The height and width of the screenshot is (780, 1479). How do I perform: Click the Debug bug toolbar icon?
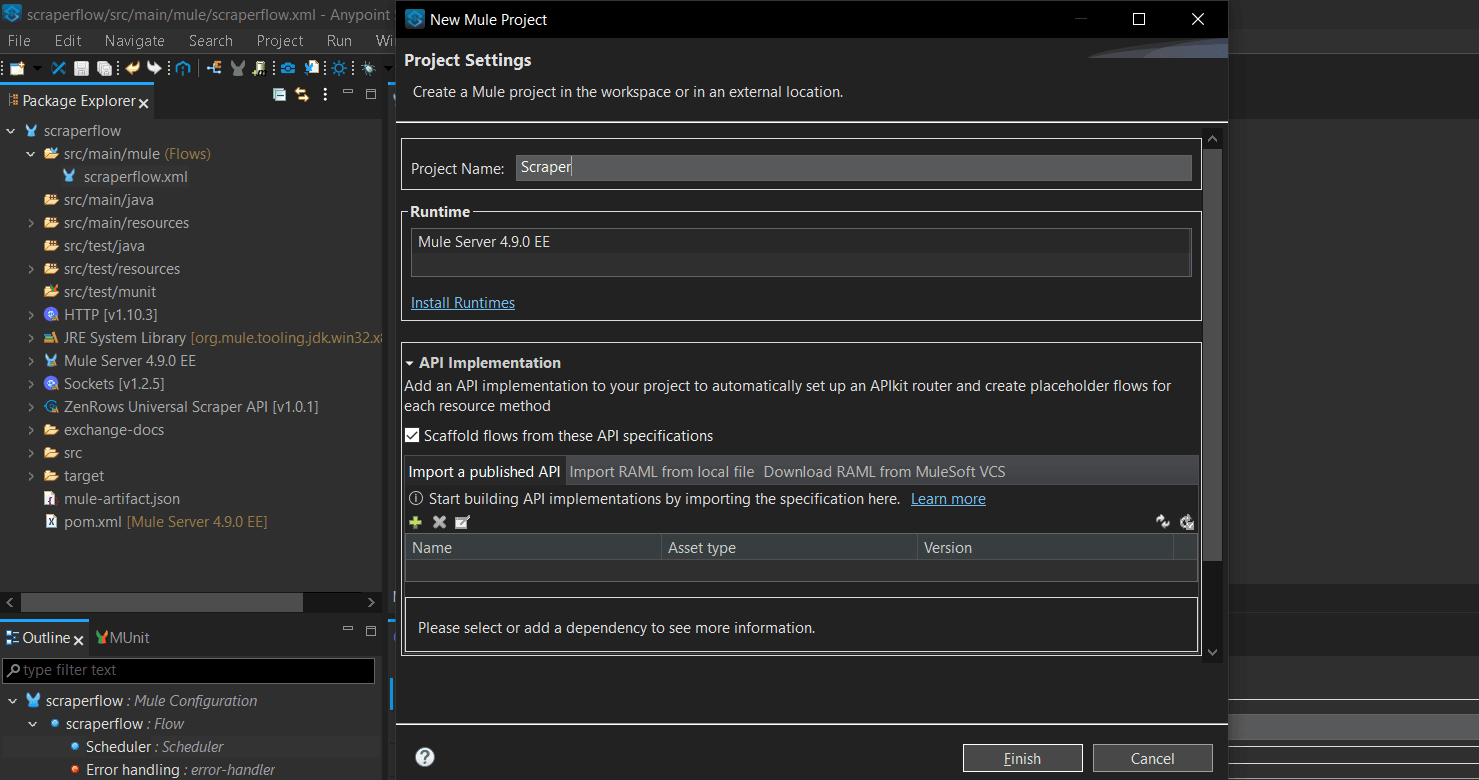point(369,68)
